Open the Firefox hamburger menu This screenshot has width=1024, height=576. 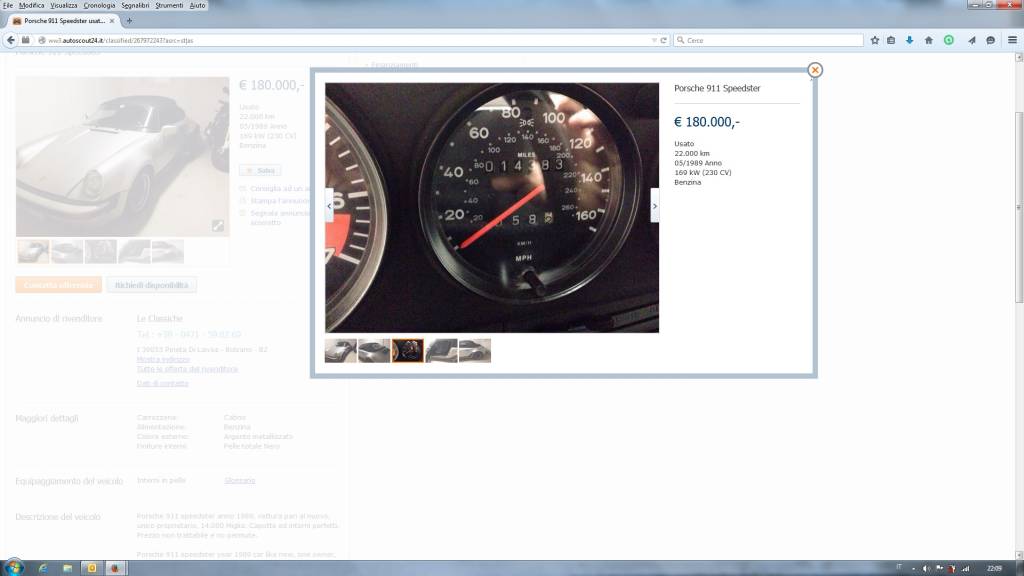(1012, 40)
